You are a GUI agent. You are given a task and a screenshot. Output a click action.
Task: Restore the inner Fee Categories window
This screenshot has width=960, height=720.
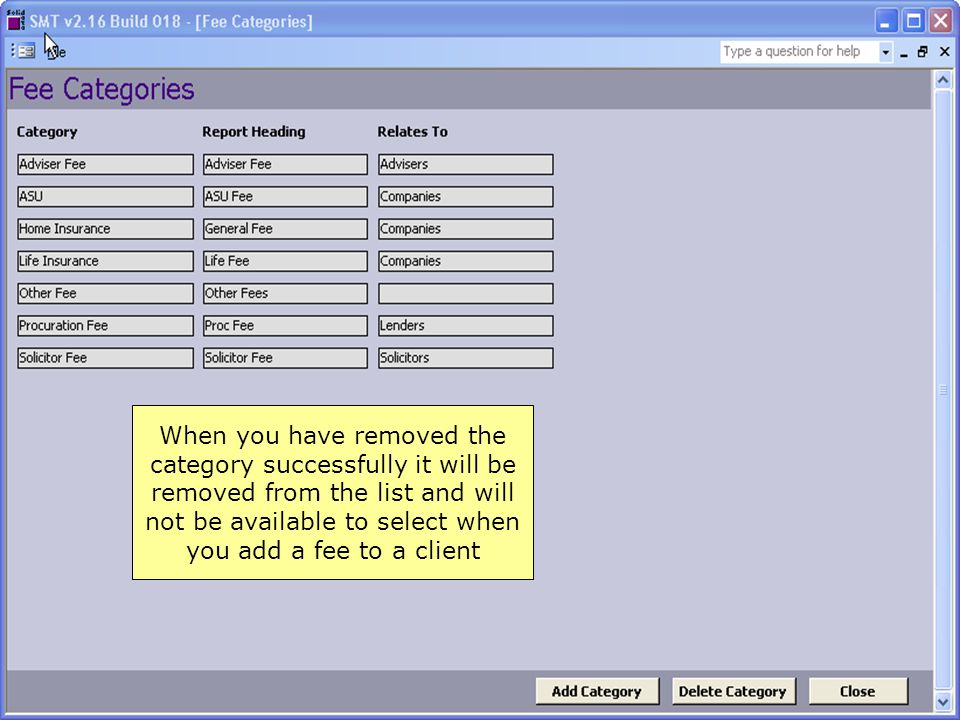[x=923, y=52]
